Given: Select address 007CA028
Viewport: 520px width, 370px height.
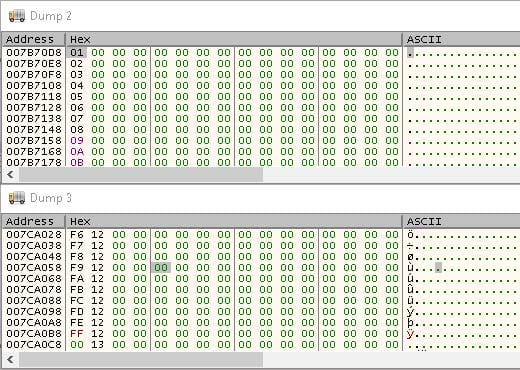Looking at the screenshot, I should point(34,235).
